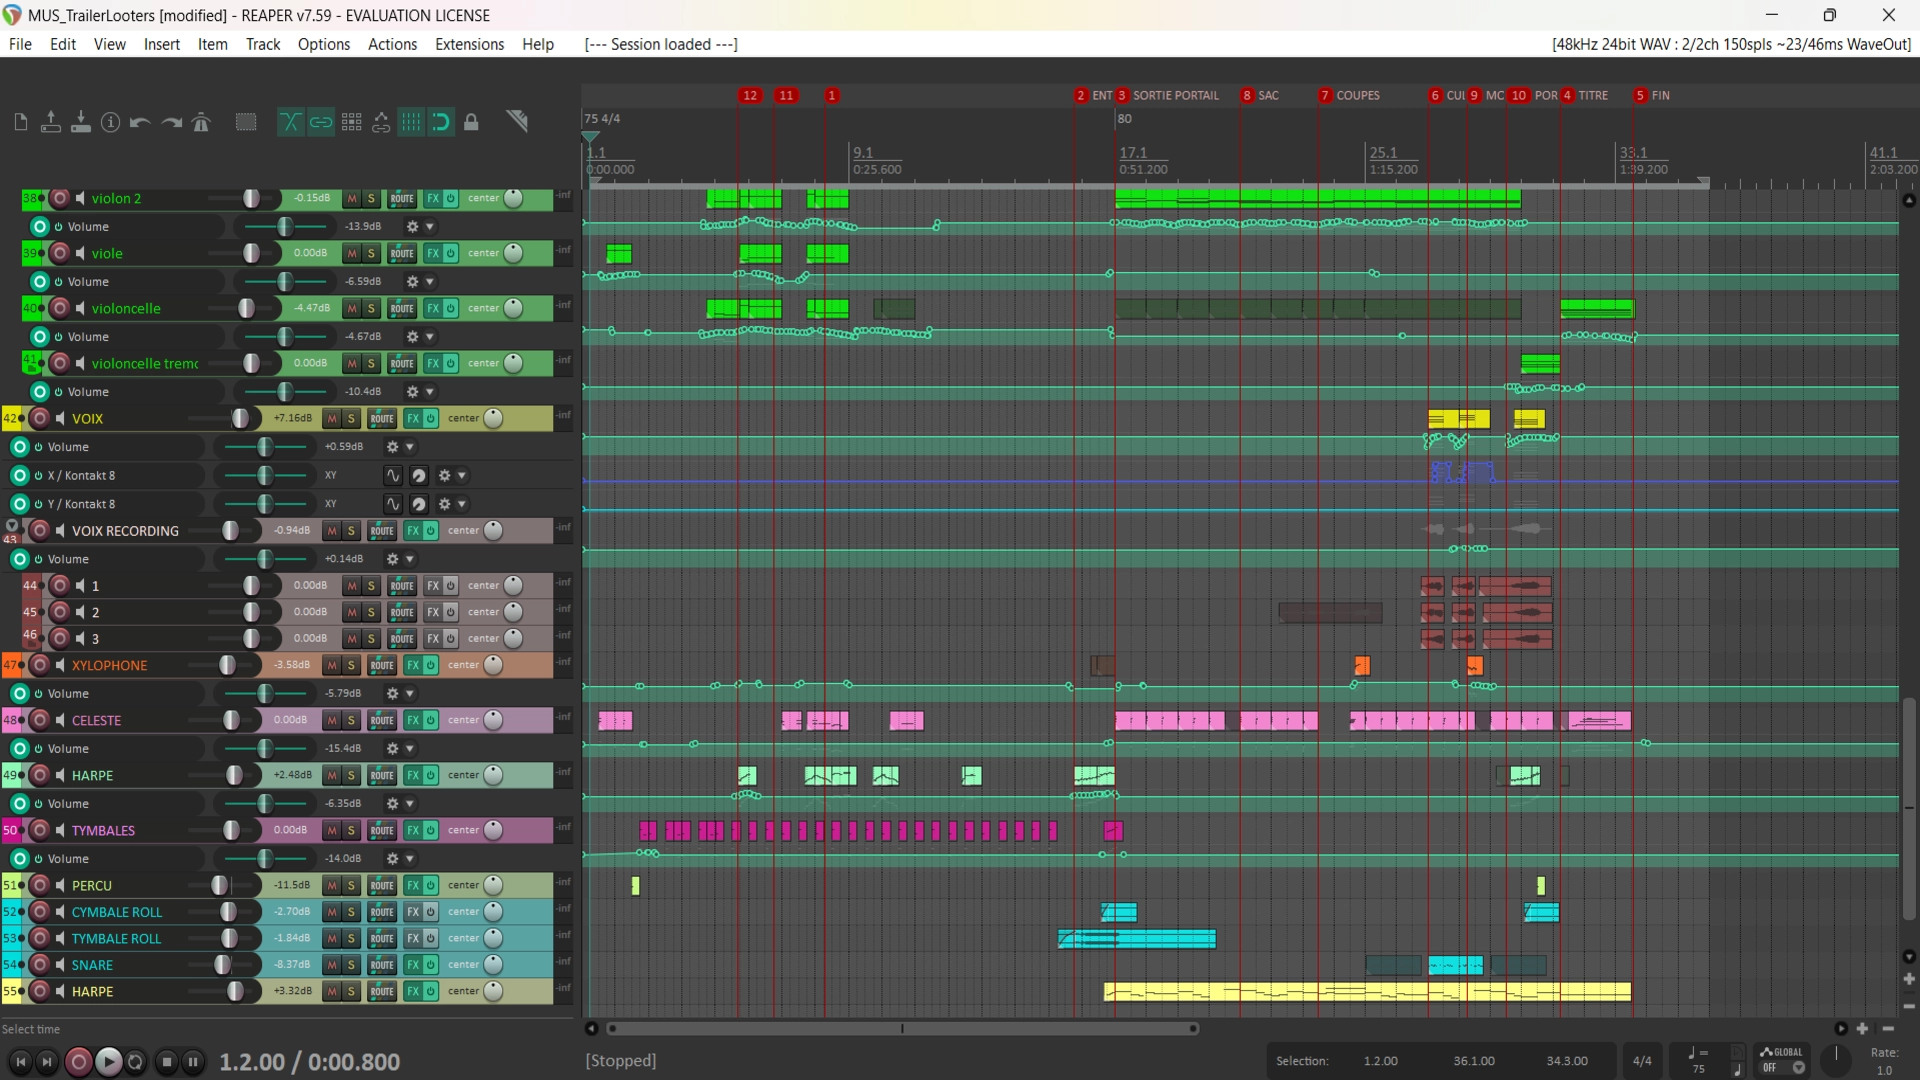
Task: Click the playback Rate knob
Action: point(1836,1061)
